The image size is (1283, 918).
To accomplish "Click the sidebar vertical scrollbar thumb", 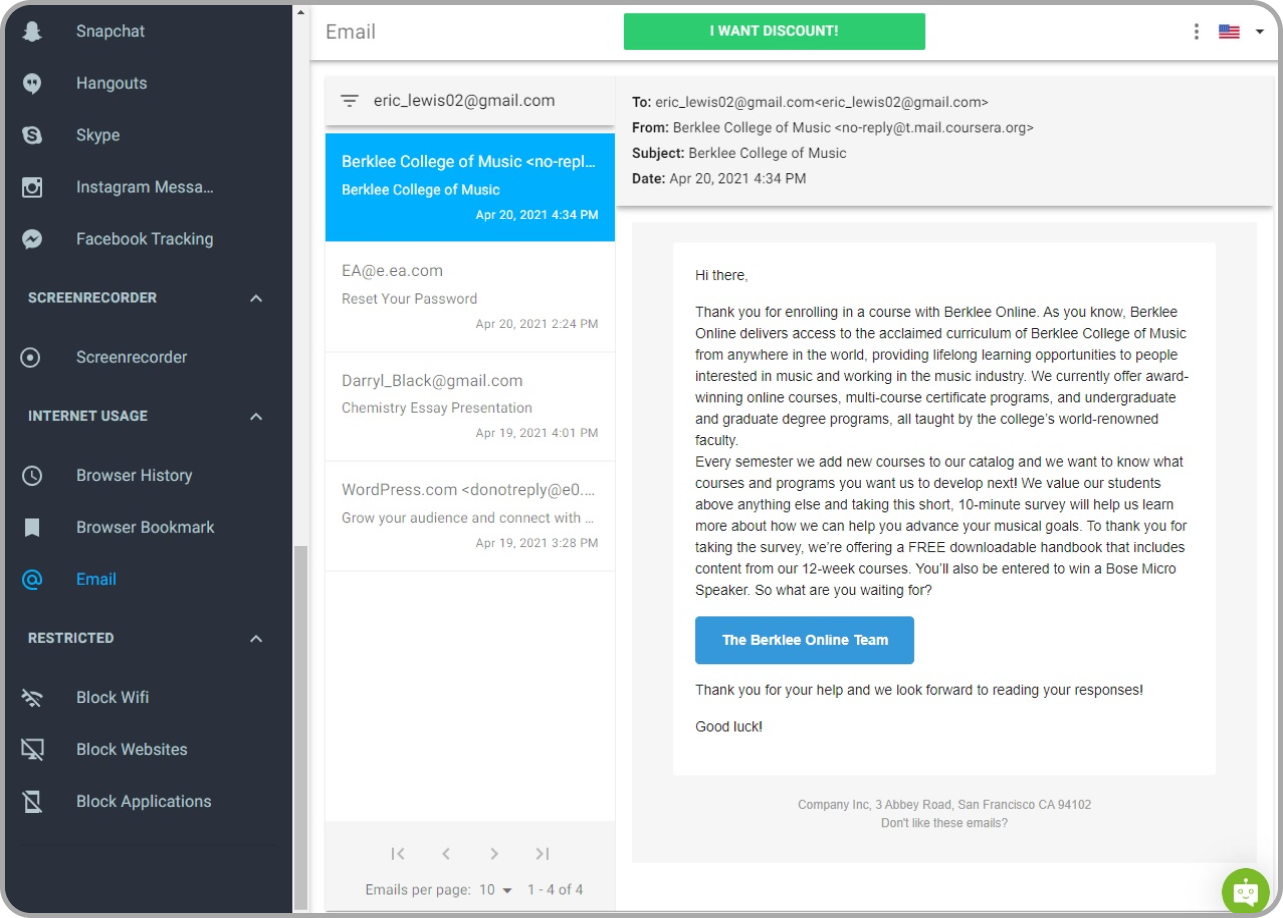I will tap(300, 728).
